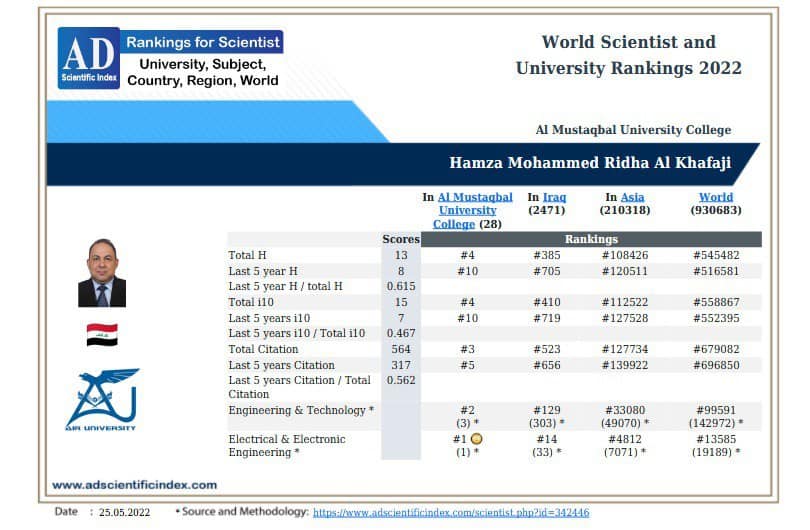Viewport: 810px width, 530px height.
Task: Click the date 25.05.2022 text
Action: [x=124, y=512]
